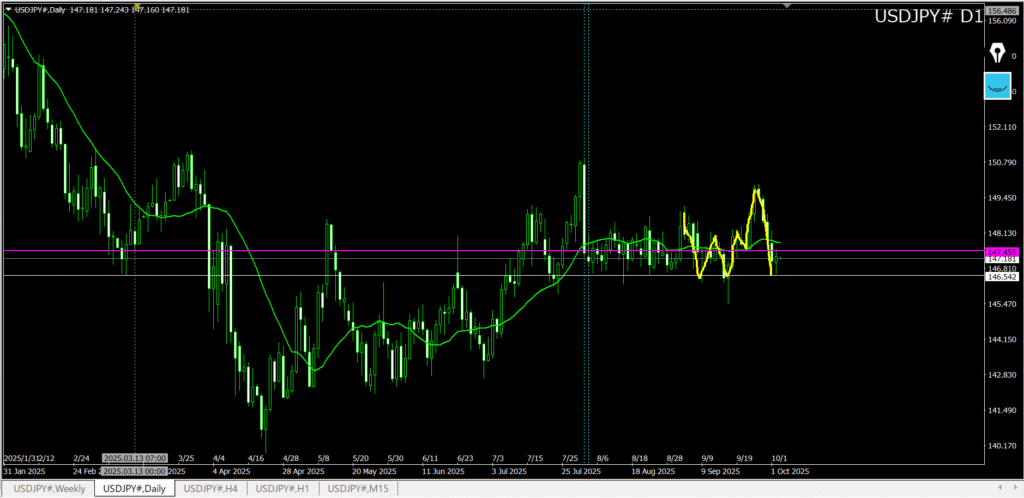Click the magenta 147.458 price label
The width and height of the screenshot is (1024, 498).
pos(1001,251)
